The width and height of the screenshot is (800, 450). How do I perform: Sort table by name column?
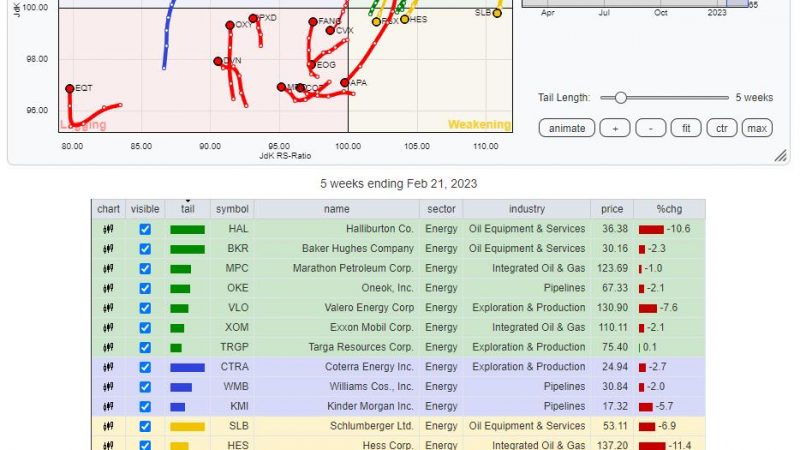click(337, 209)
